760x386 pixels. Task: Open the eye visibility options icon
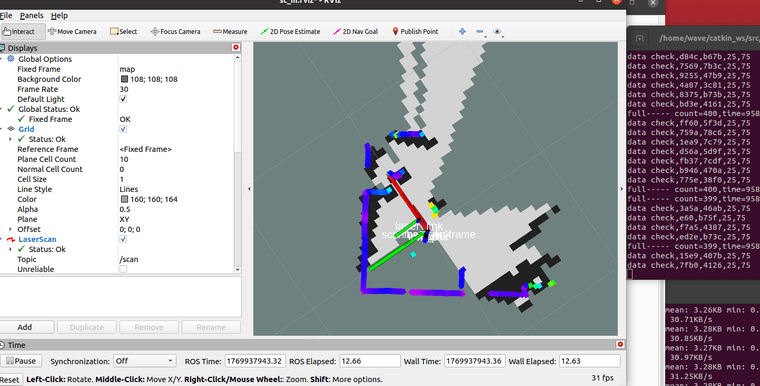[497, 32]
